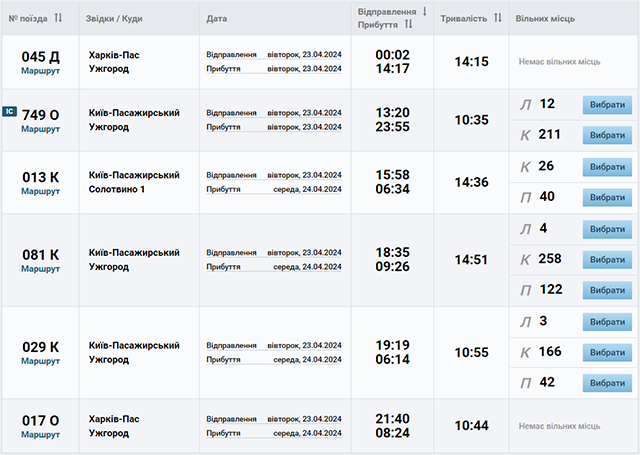Screen dimensions: 640x455
Task: Select П class with 122 seats
Action: click(x=607, y=290)
